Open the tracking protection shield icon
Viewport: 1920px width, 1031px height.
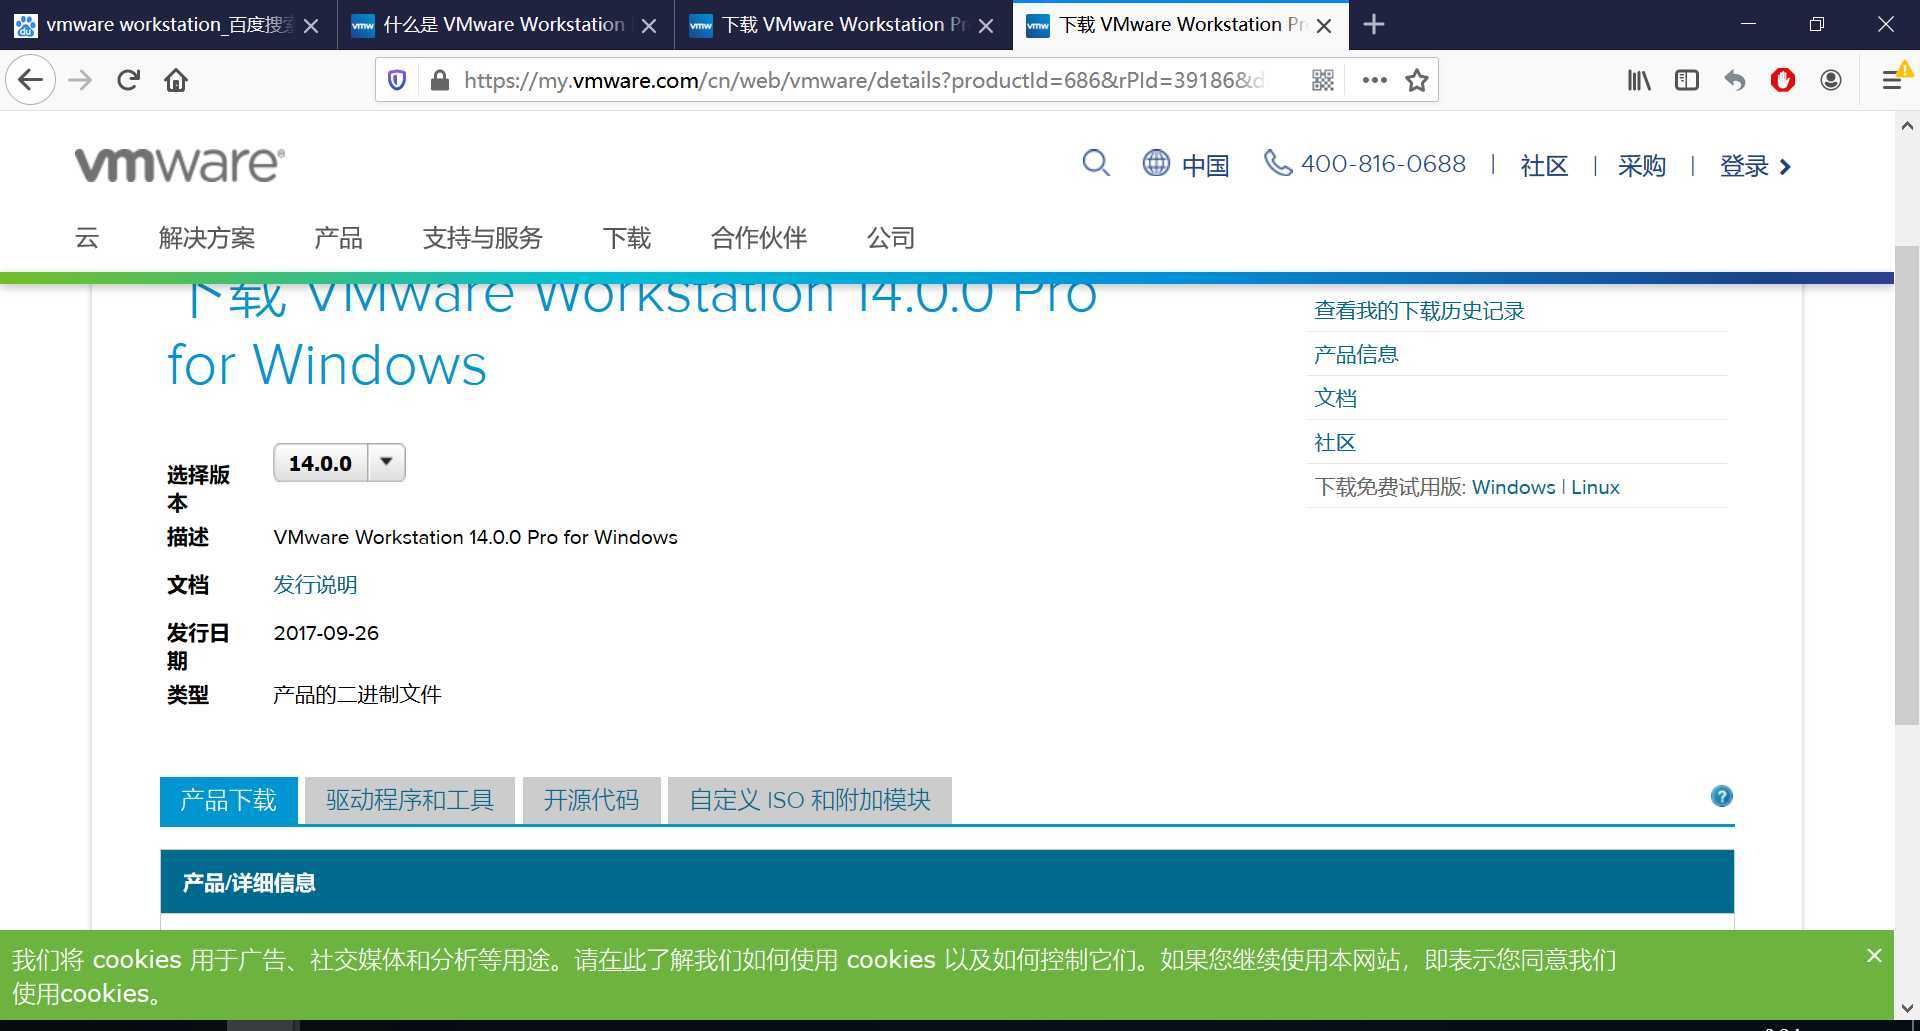pos(397,80)
